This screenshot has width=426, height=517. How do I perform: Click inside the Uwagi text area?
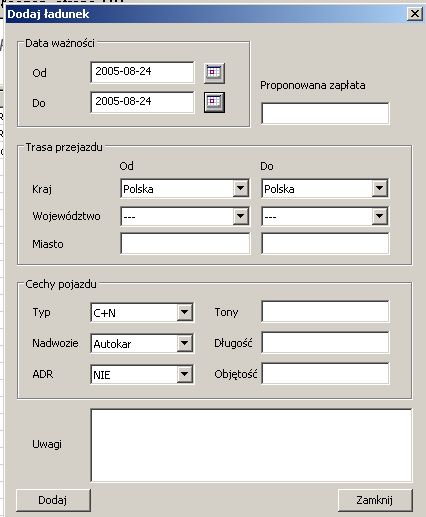[x=251, y=445]
